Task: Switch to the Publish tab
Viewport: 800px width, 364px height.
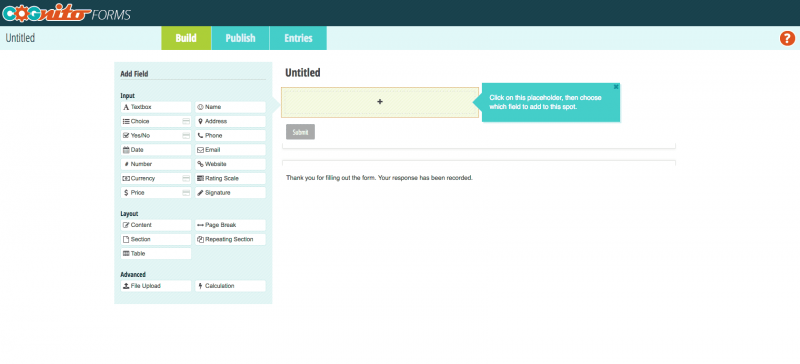Action: pyautogui.click(x=240, y=38)
